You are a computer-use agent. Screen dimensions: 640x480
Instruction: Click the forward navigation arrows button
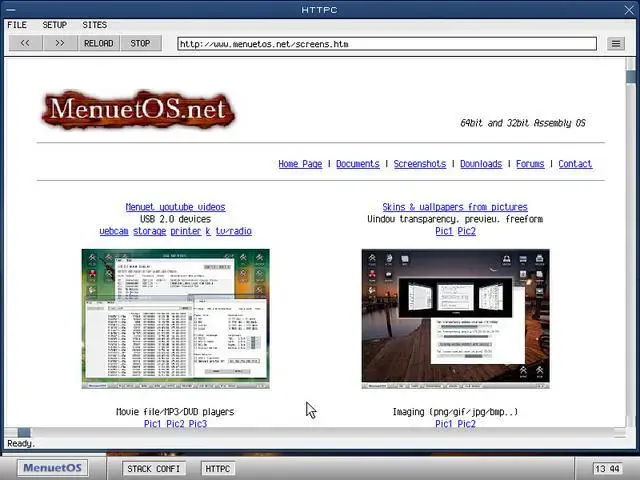pyautogui.click(x=60, y=43)
